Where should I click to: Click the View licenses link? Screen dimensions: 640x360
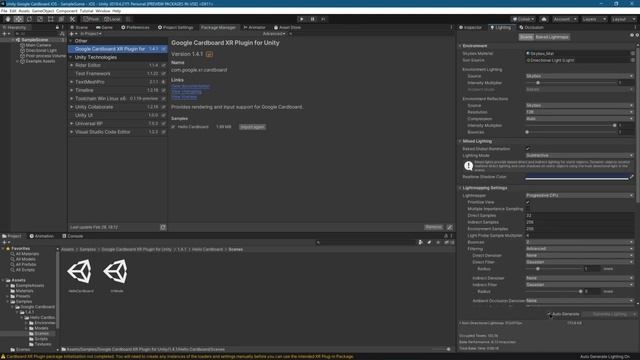click(x=184, y=97)
